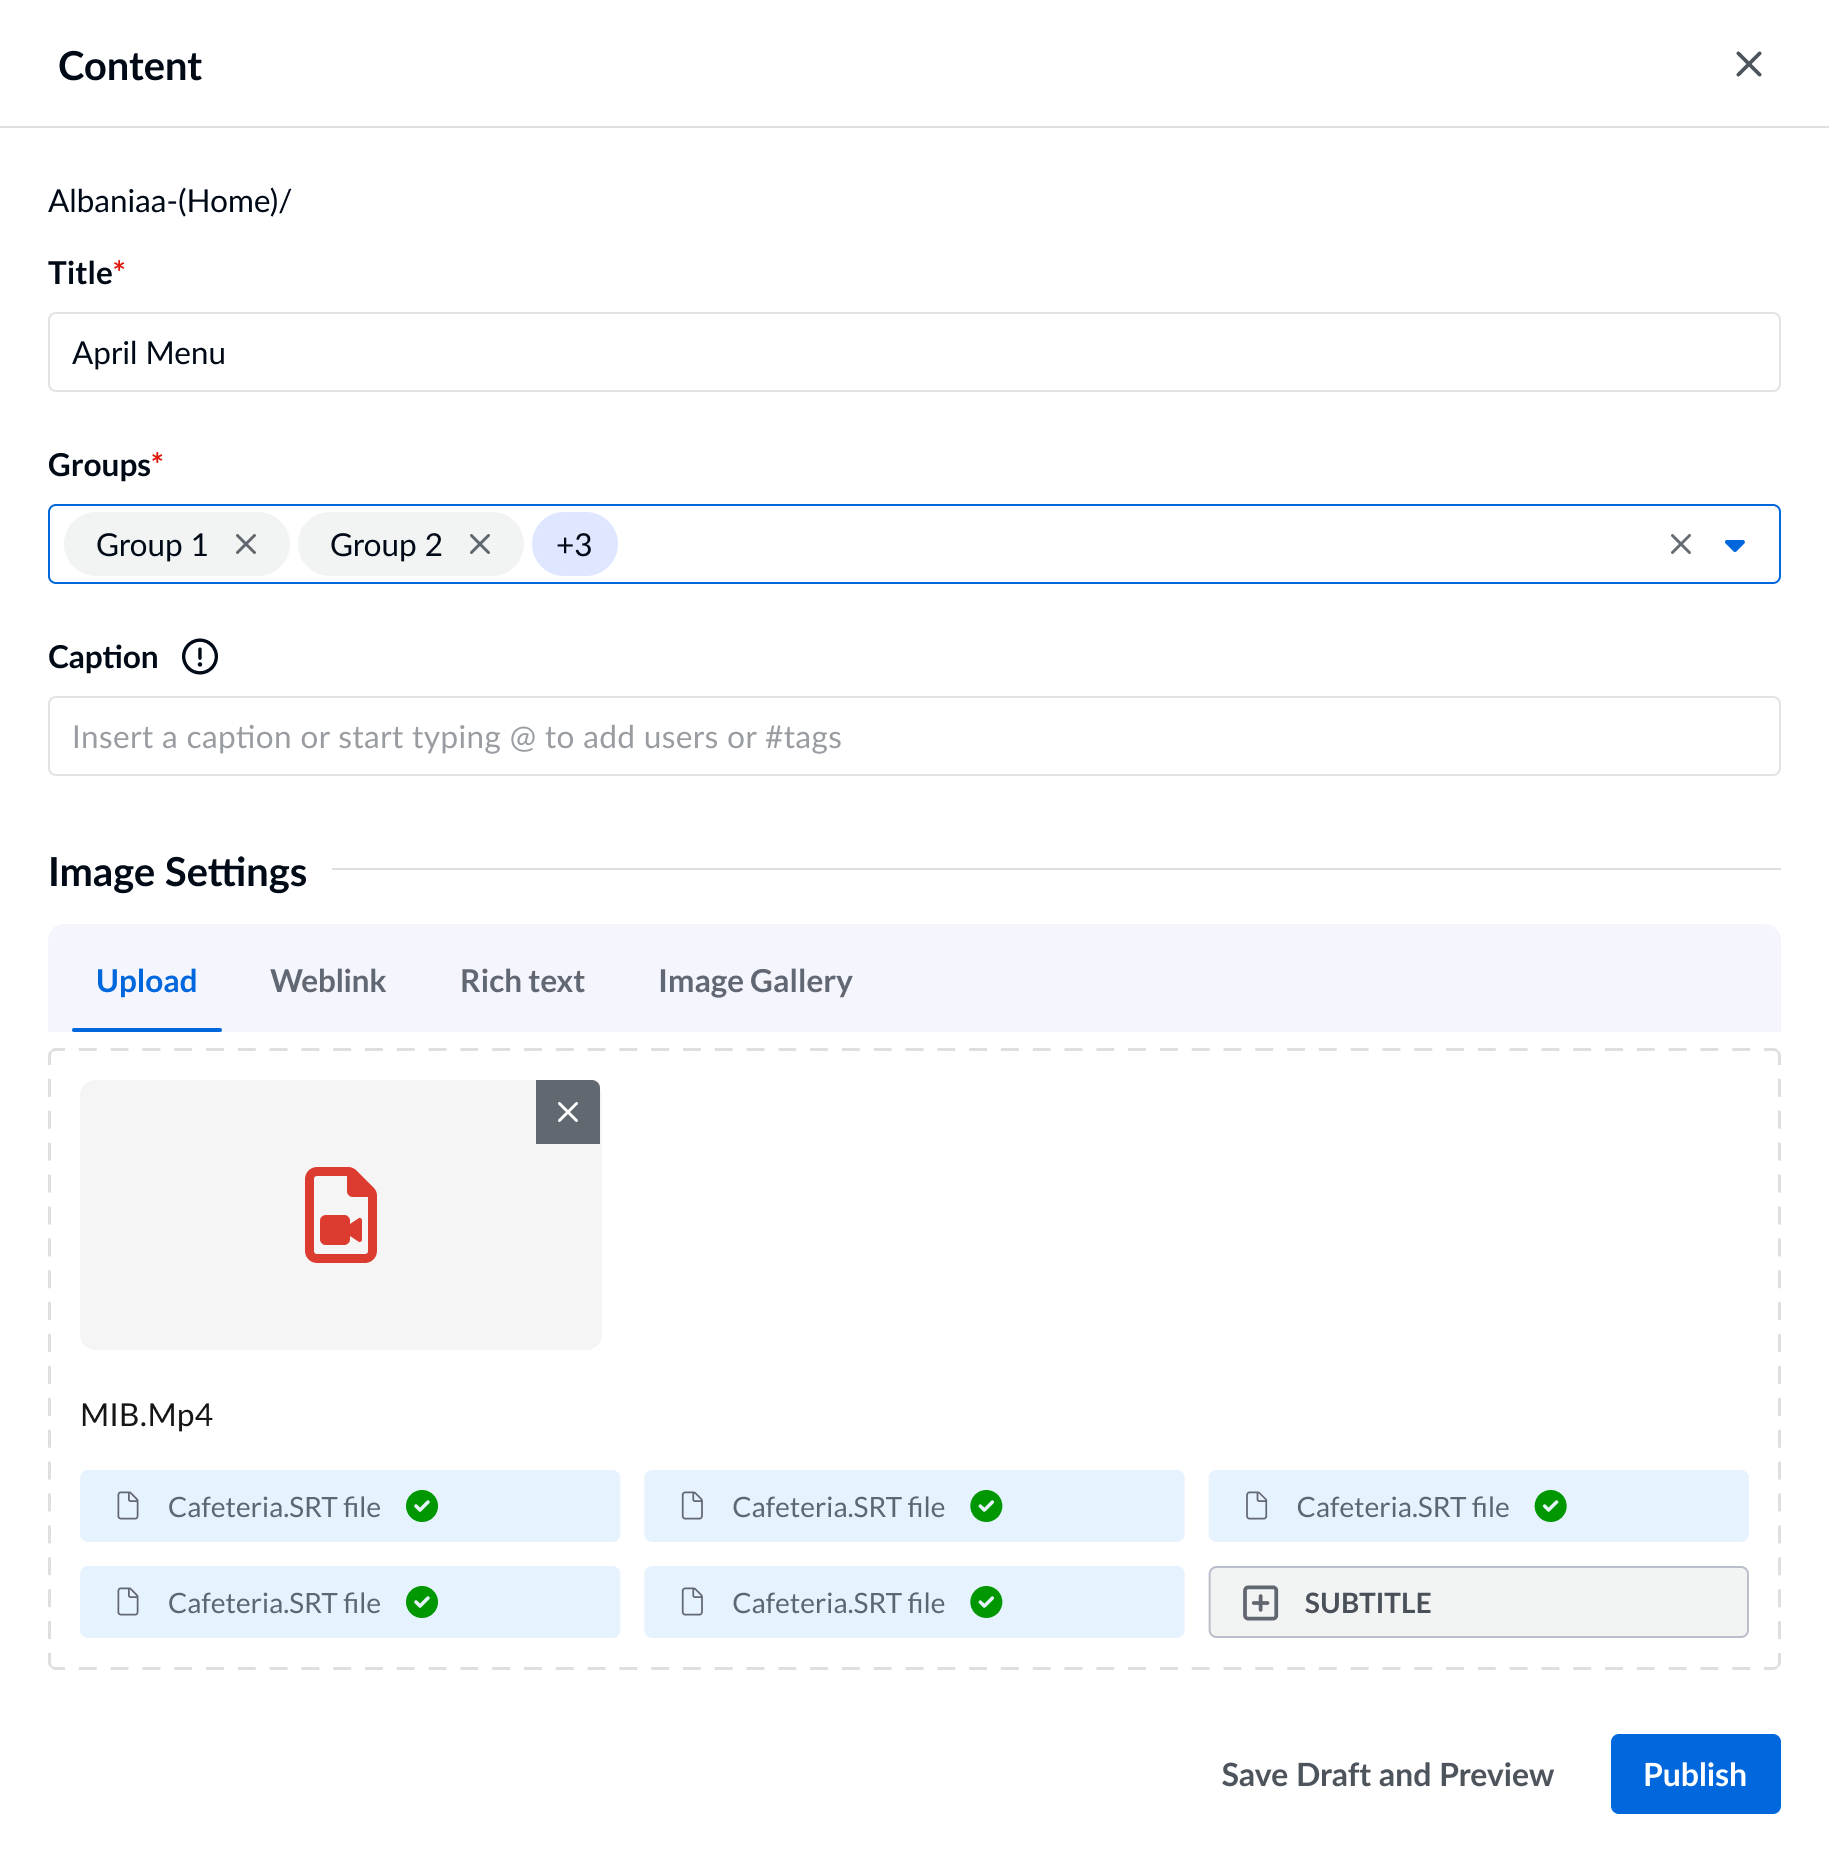
Task: Click green checkmark on middle Cafeteria.SRT file
Action: click(x=986, y=1506)
